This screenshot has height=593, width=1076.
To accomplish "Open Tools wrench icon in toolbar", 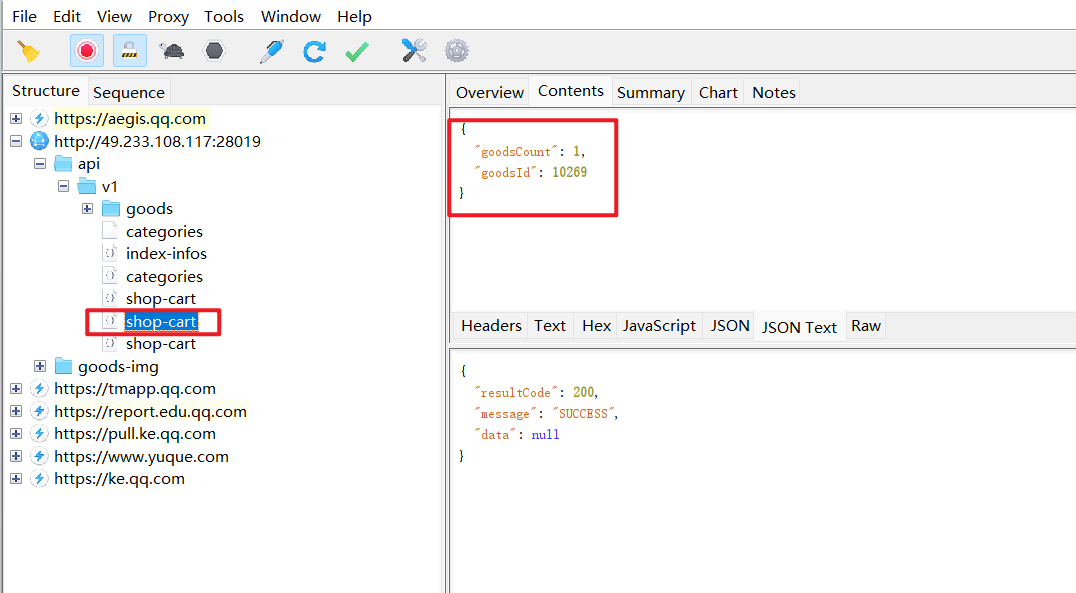I will point(414,51).
